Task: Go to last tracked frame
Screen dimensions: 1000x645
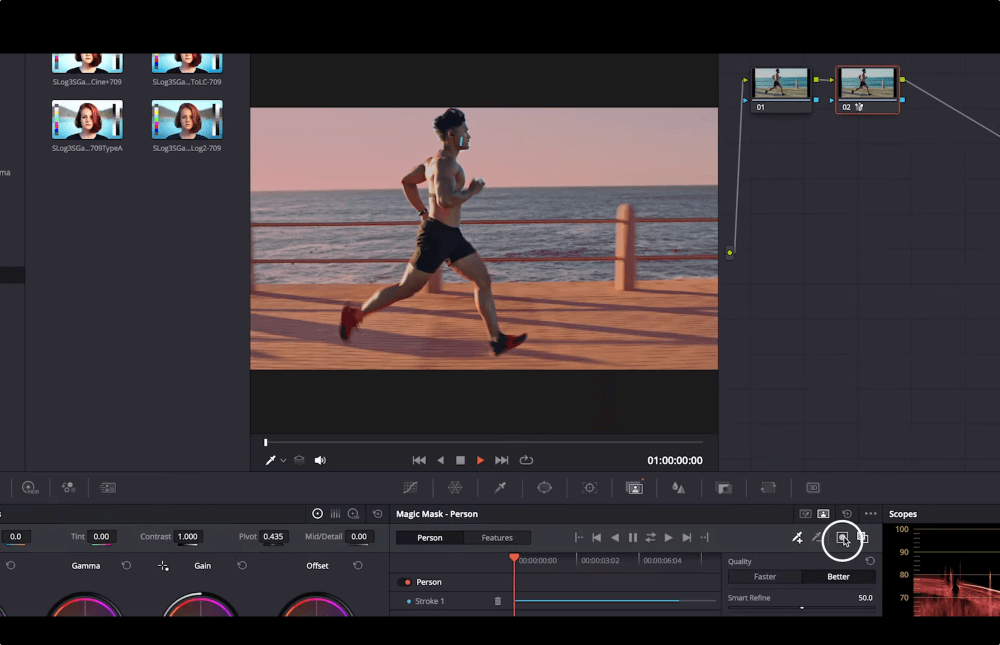Action: pyautogui.click(x=705, y=538)
